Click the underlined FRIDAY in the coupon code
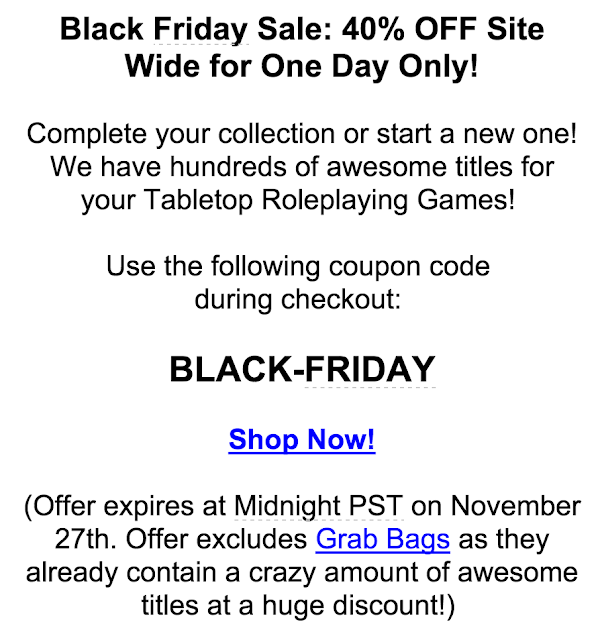 pyautogui.click(x=370, y=369)
